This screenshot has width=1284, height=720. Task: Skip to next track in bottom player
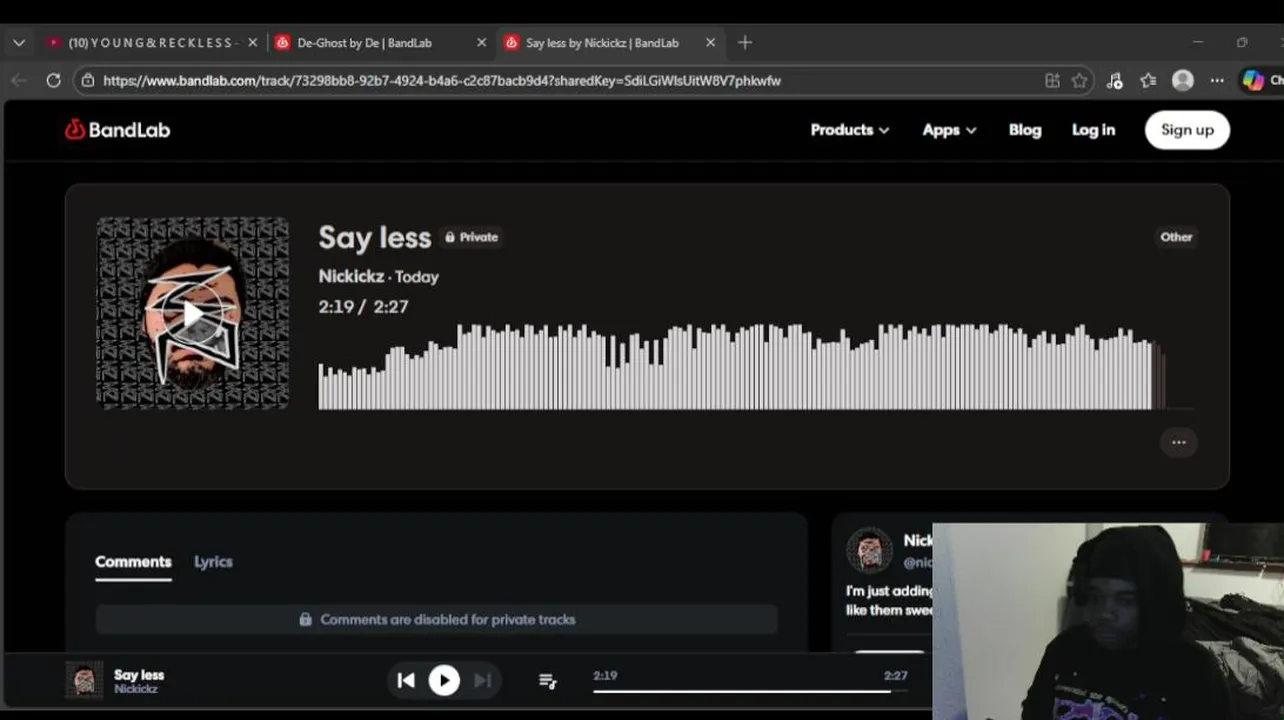pos(482,680)
